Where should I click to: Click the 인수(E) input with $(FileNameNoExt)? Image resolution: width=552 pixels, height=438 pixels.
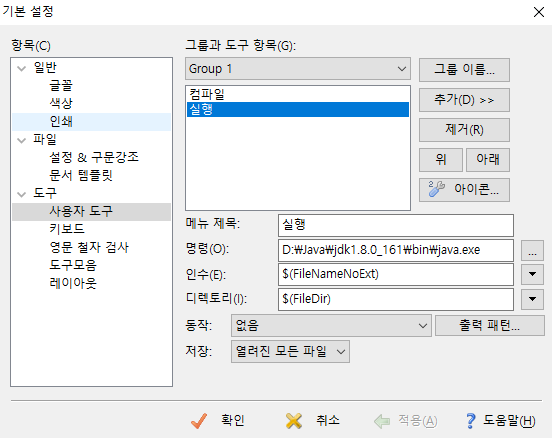[396, 274]
